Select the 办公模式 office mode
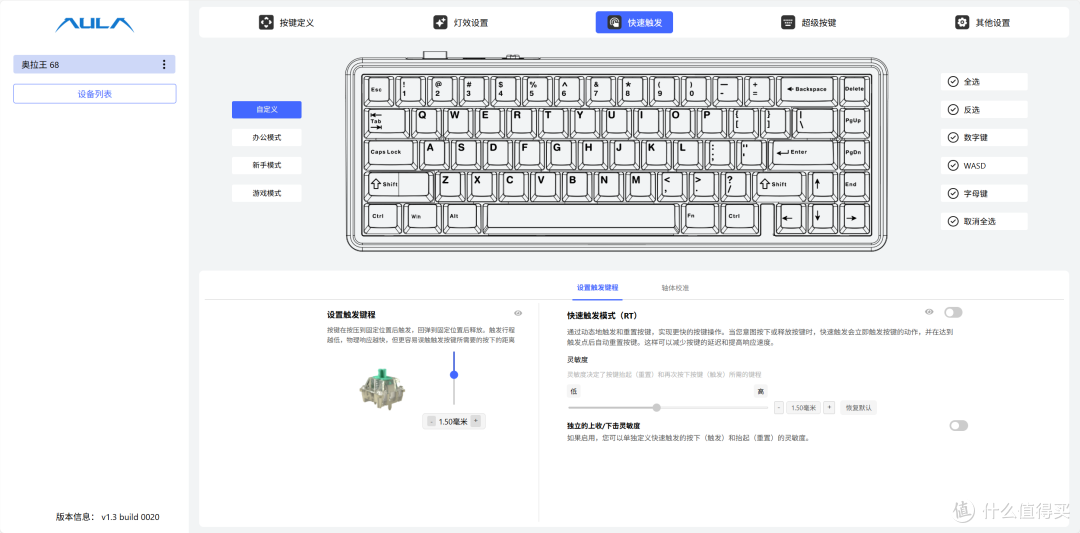This screenshot has height=533, width=1080. tap(267, 138)
